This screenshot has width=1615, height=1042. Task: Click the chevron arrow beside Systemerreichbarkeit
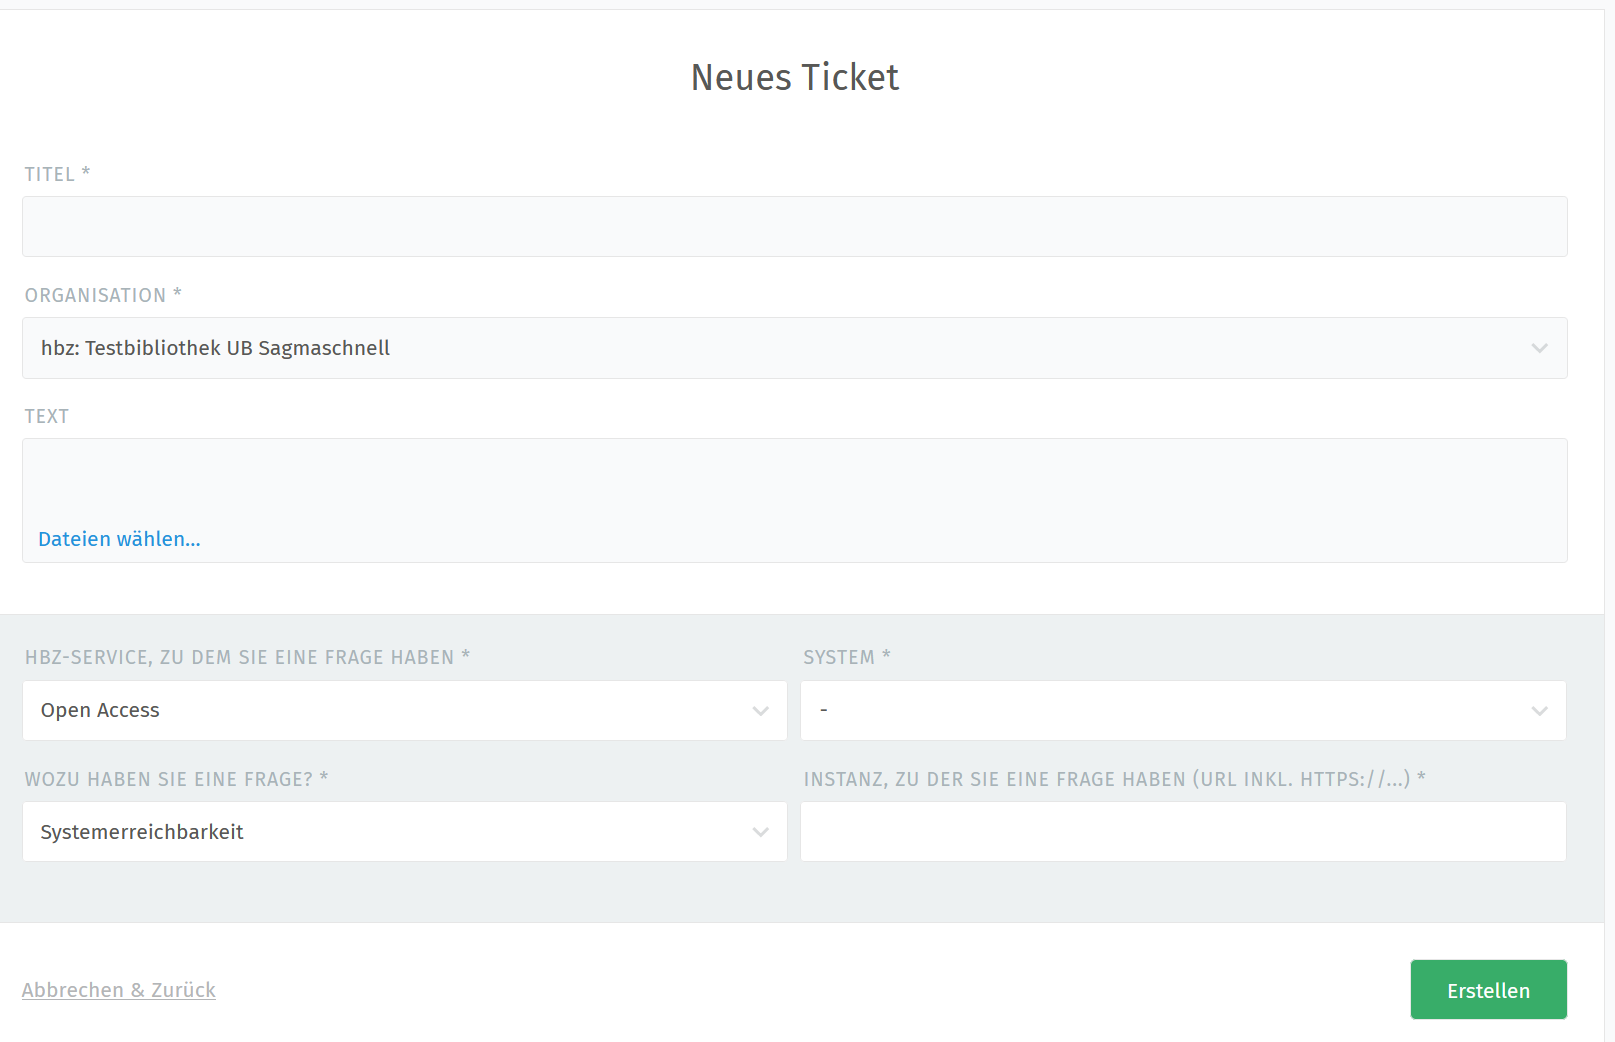point(760,832)
